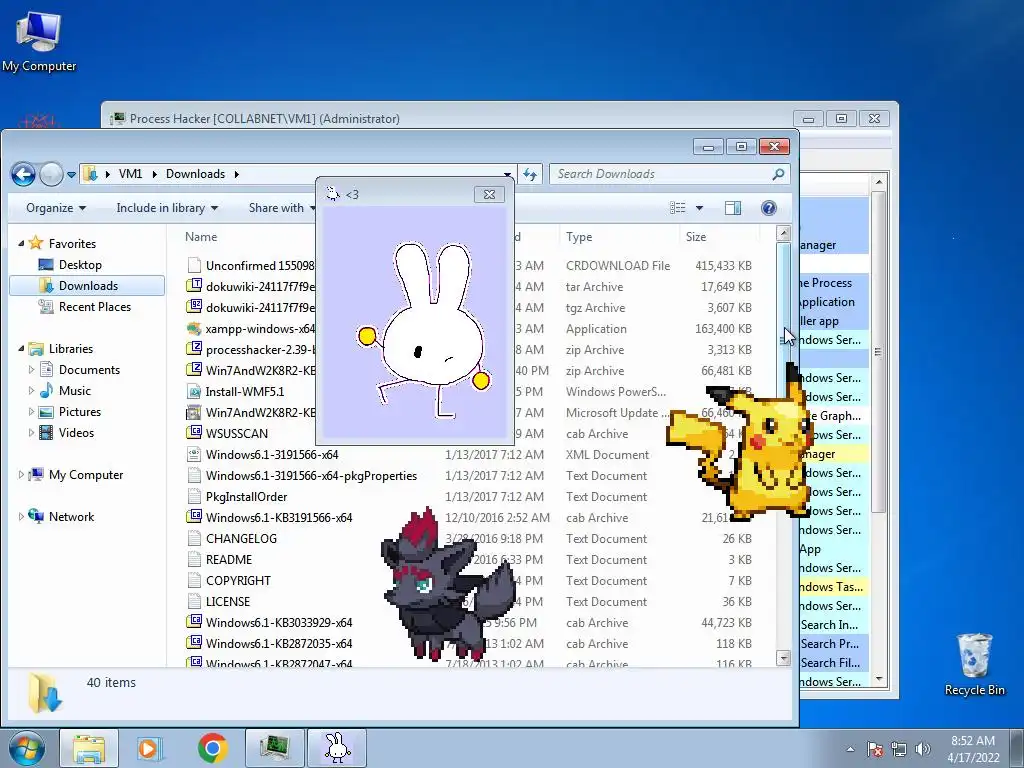Click Process Hacker list scroll up arrow
This screenshot has width=1024, height=768.
tap(878, 182)
